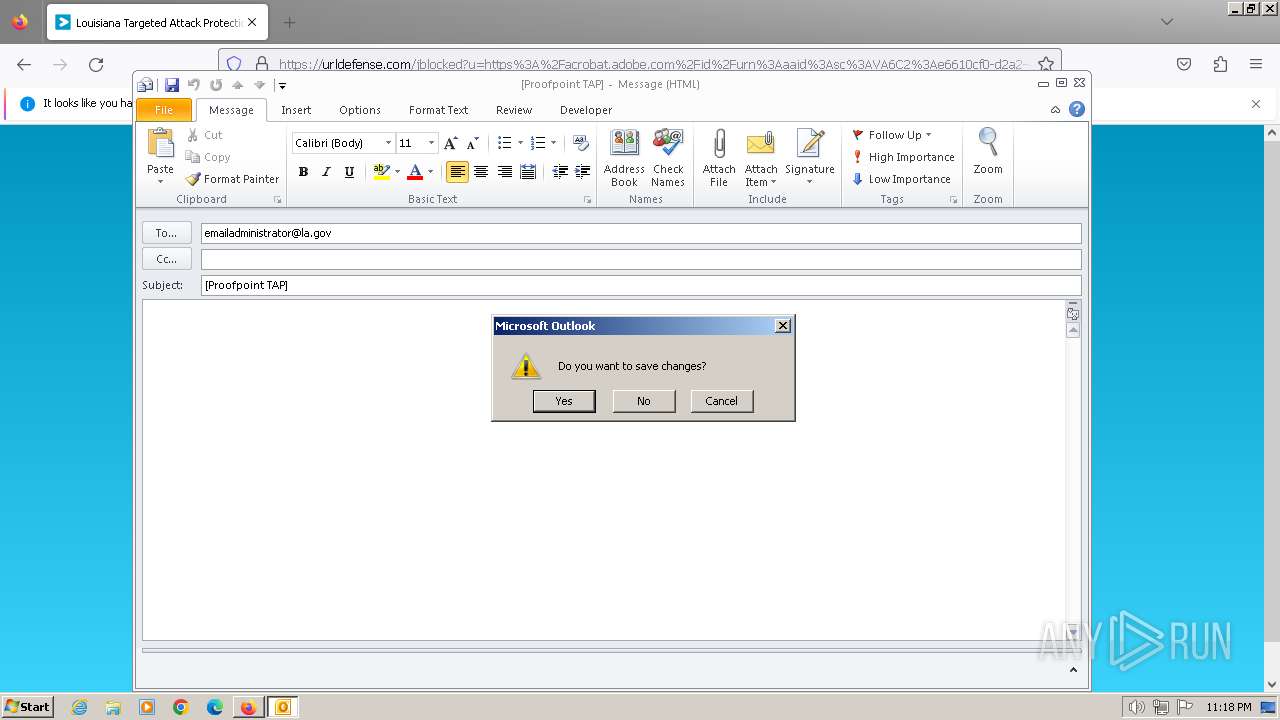Click Decrease Indent icon
Viewport: 1280px width, 720px height.
coord(560,172)
